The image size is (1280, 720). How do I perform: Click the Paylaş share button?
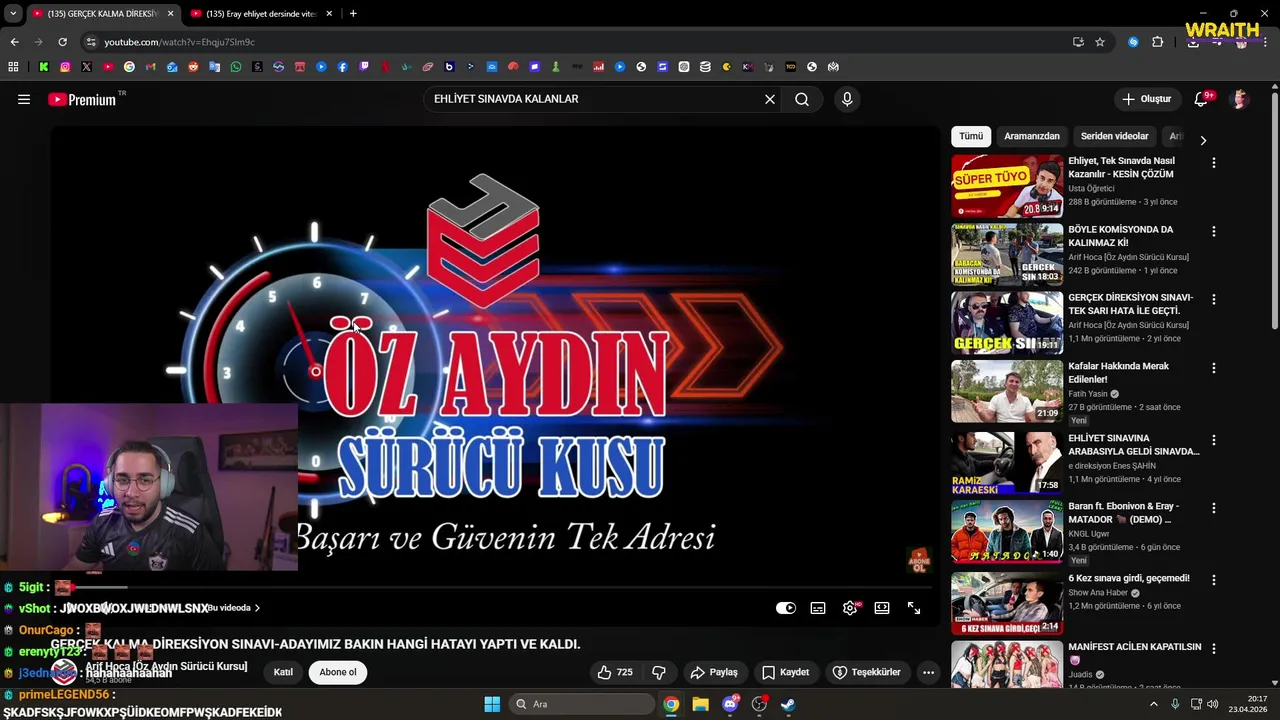[x=714, y=672]
